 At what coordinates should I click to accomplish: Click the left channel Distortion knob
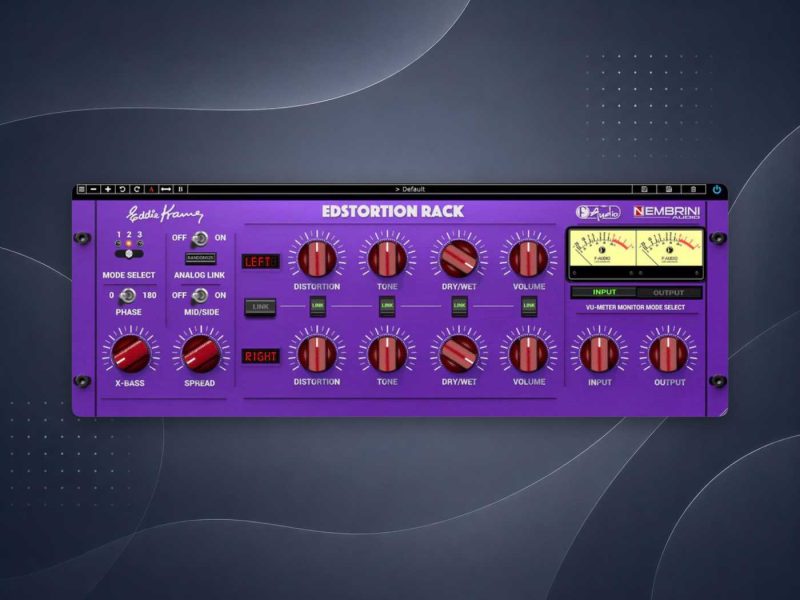[317, 258]
